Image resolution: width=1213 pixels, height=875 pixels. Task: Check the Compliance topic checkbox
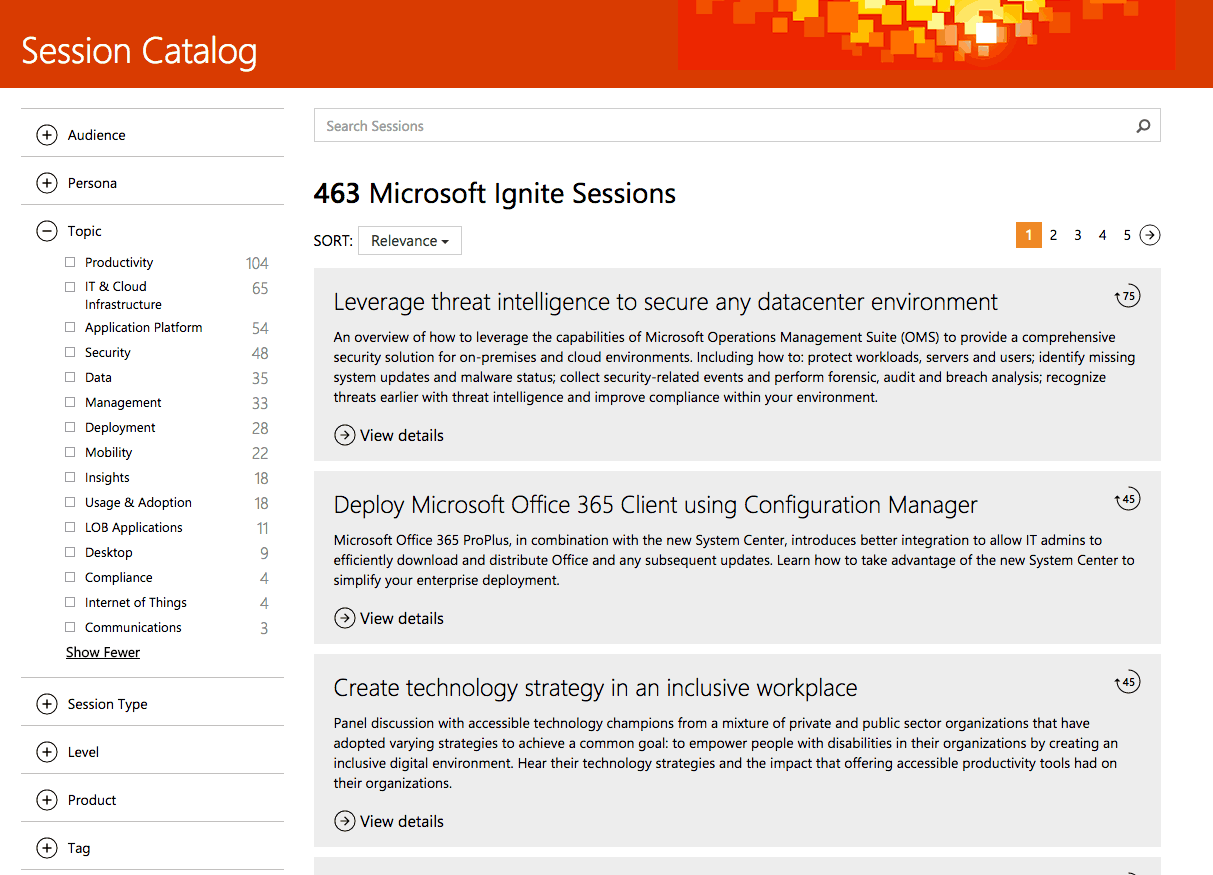(x=70, y=577)
